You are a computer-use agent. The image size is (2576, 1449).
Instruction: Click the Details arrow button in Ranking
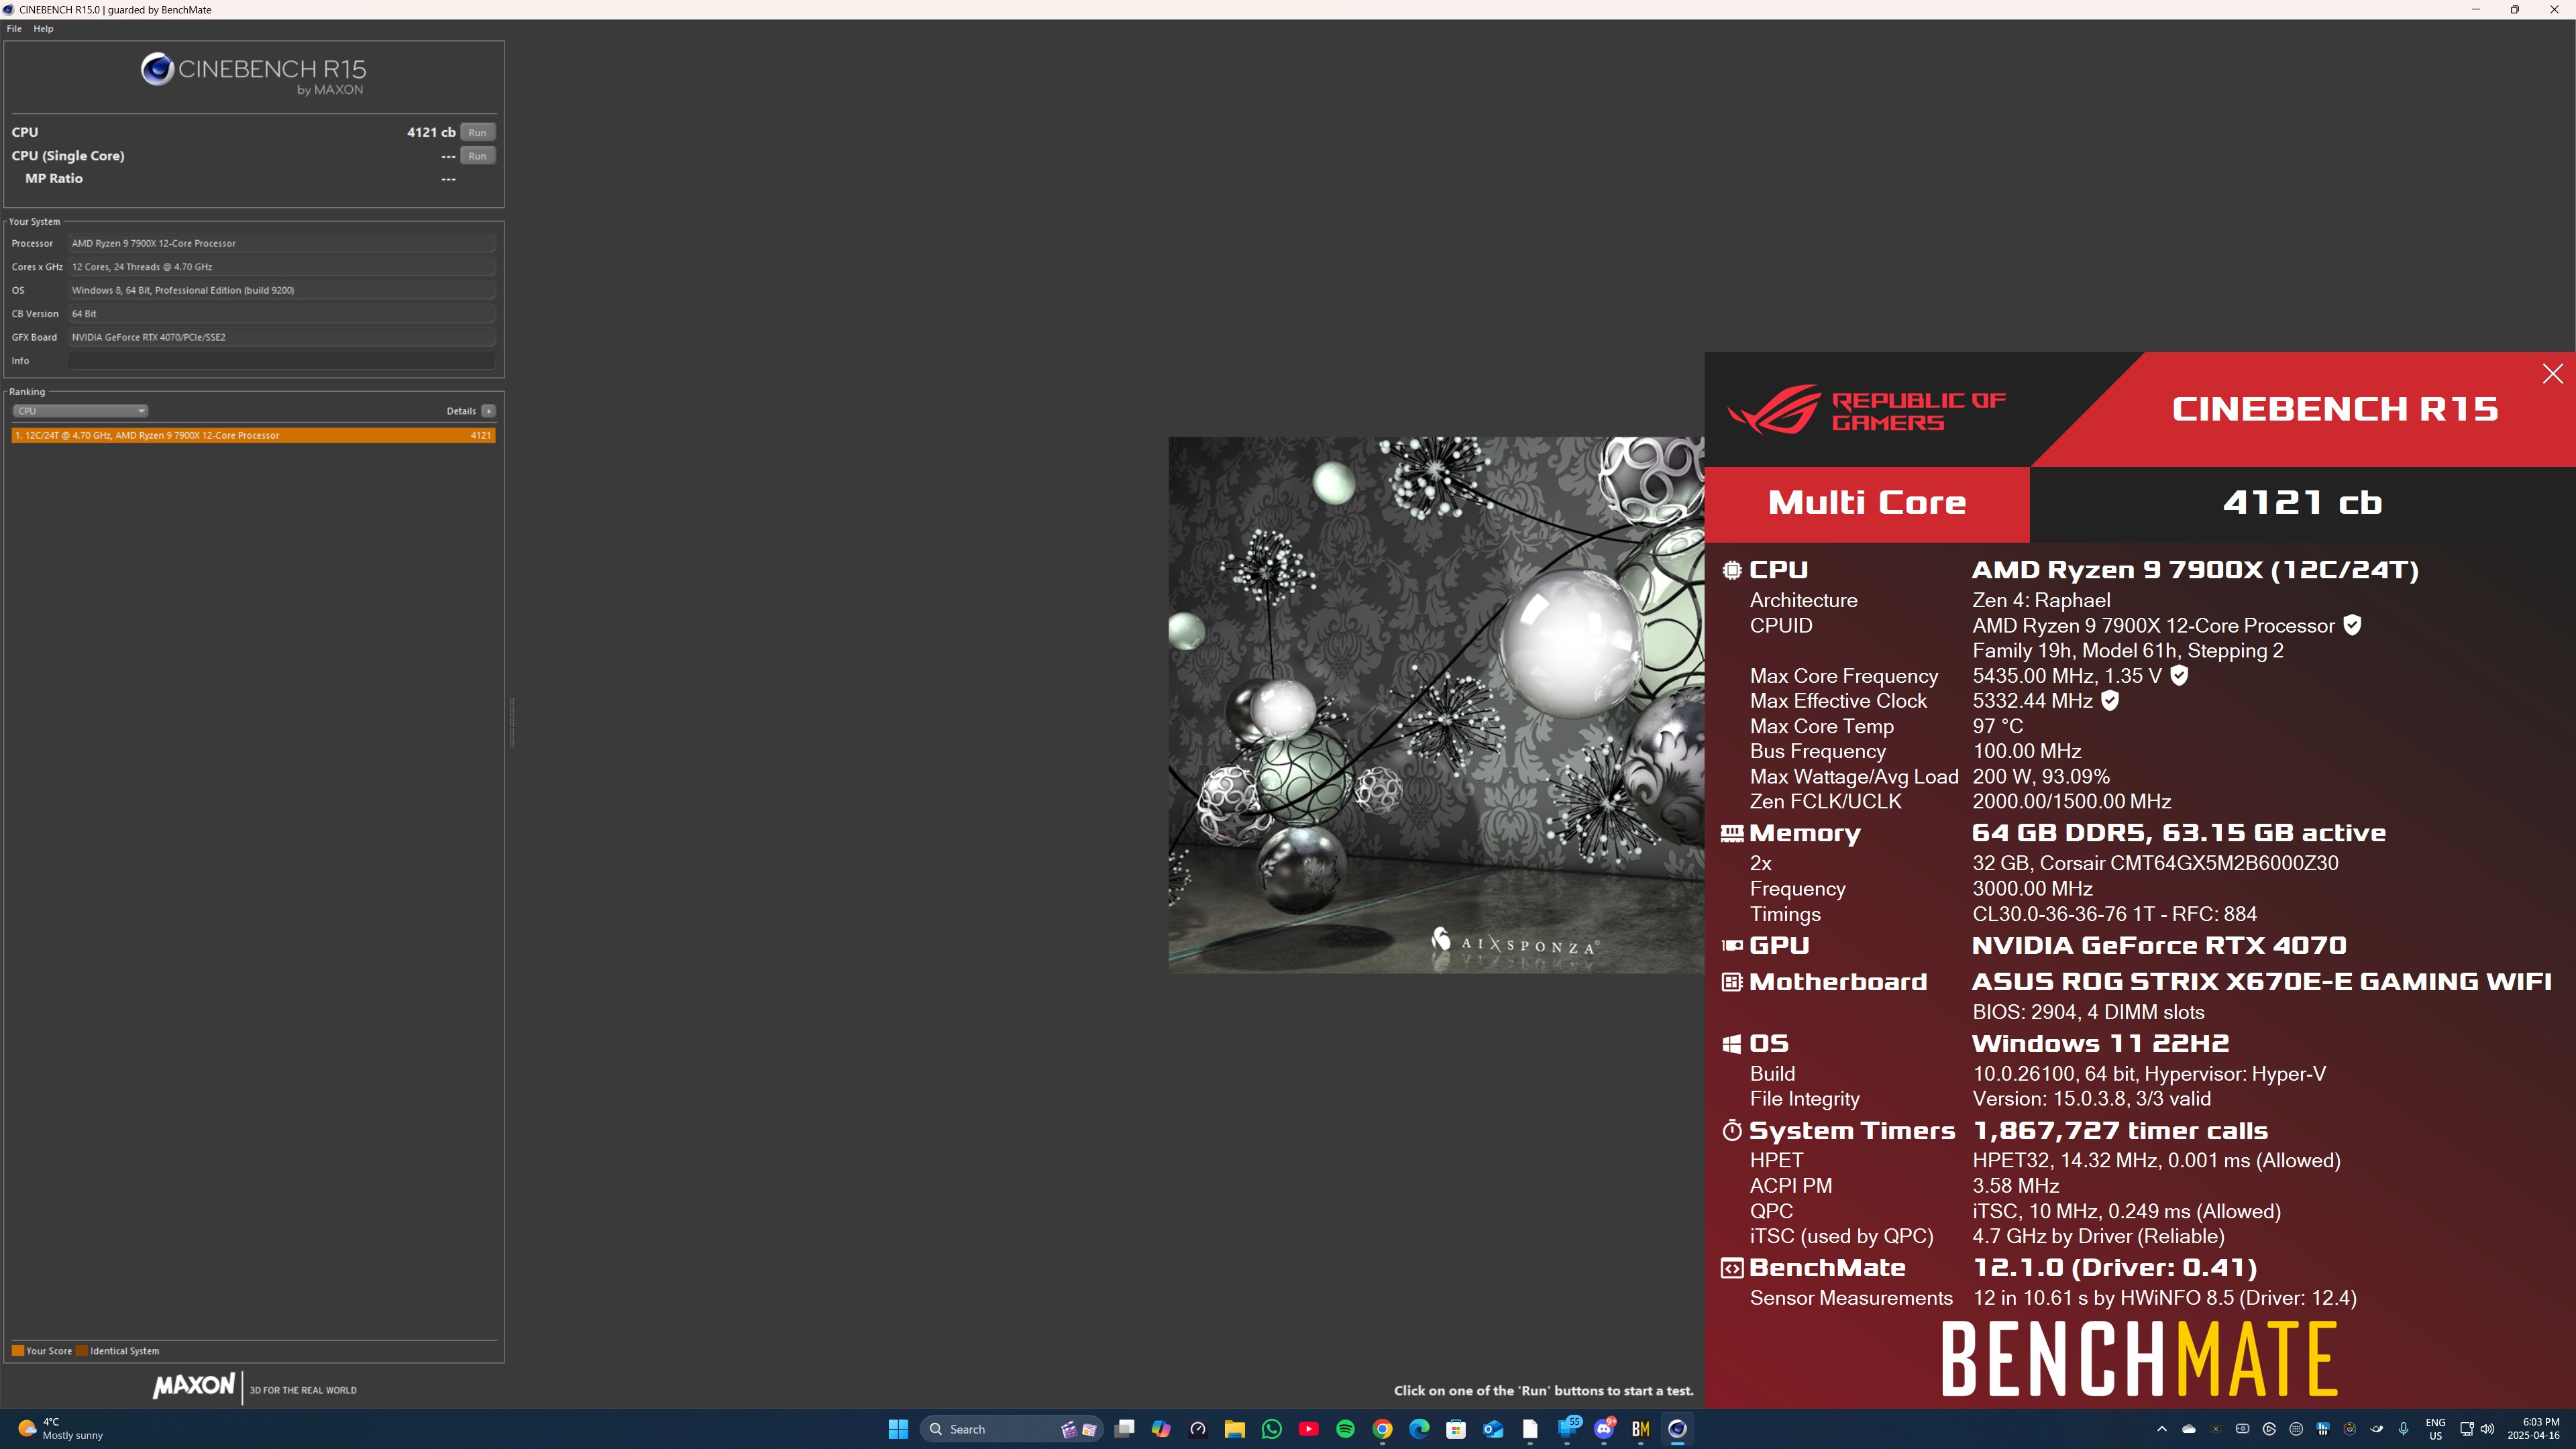coord(488,411)
